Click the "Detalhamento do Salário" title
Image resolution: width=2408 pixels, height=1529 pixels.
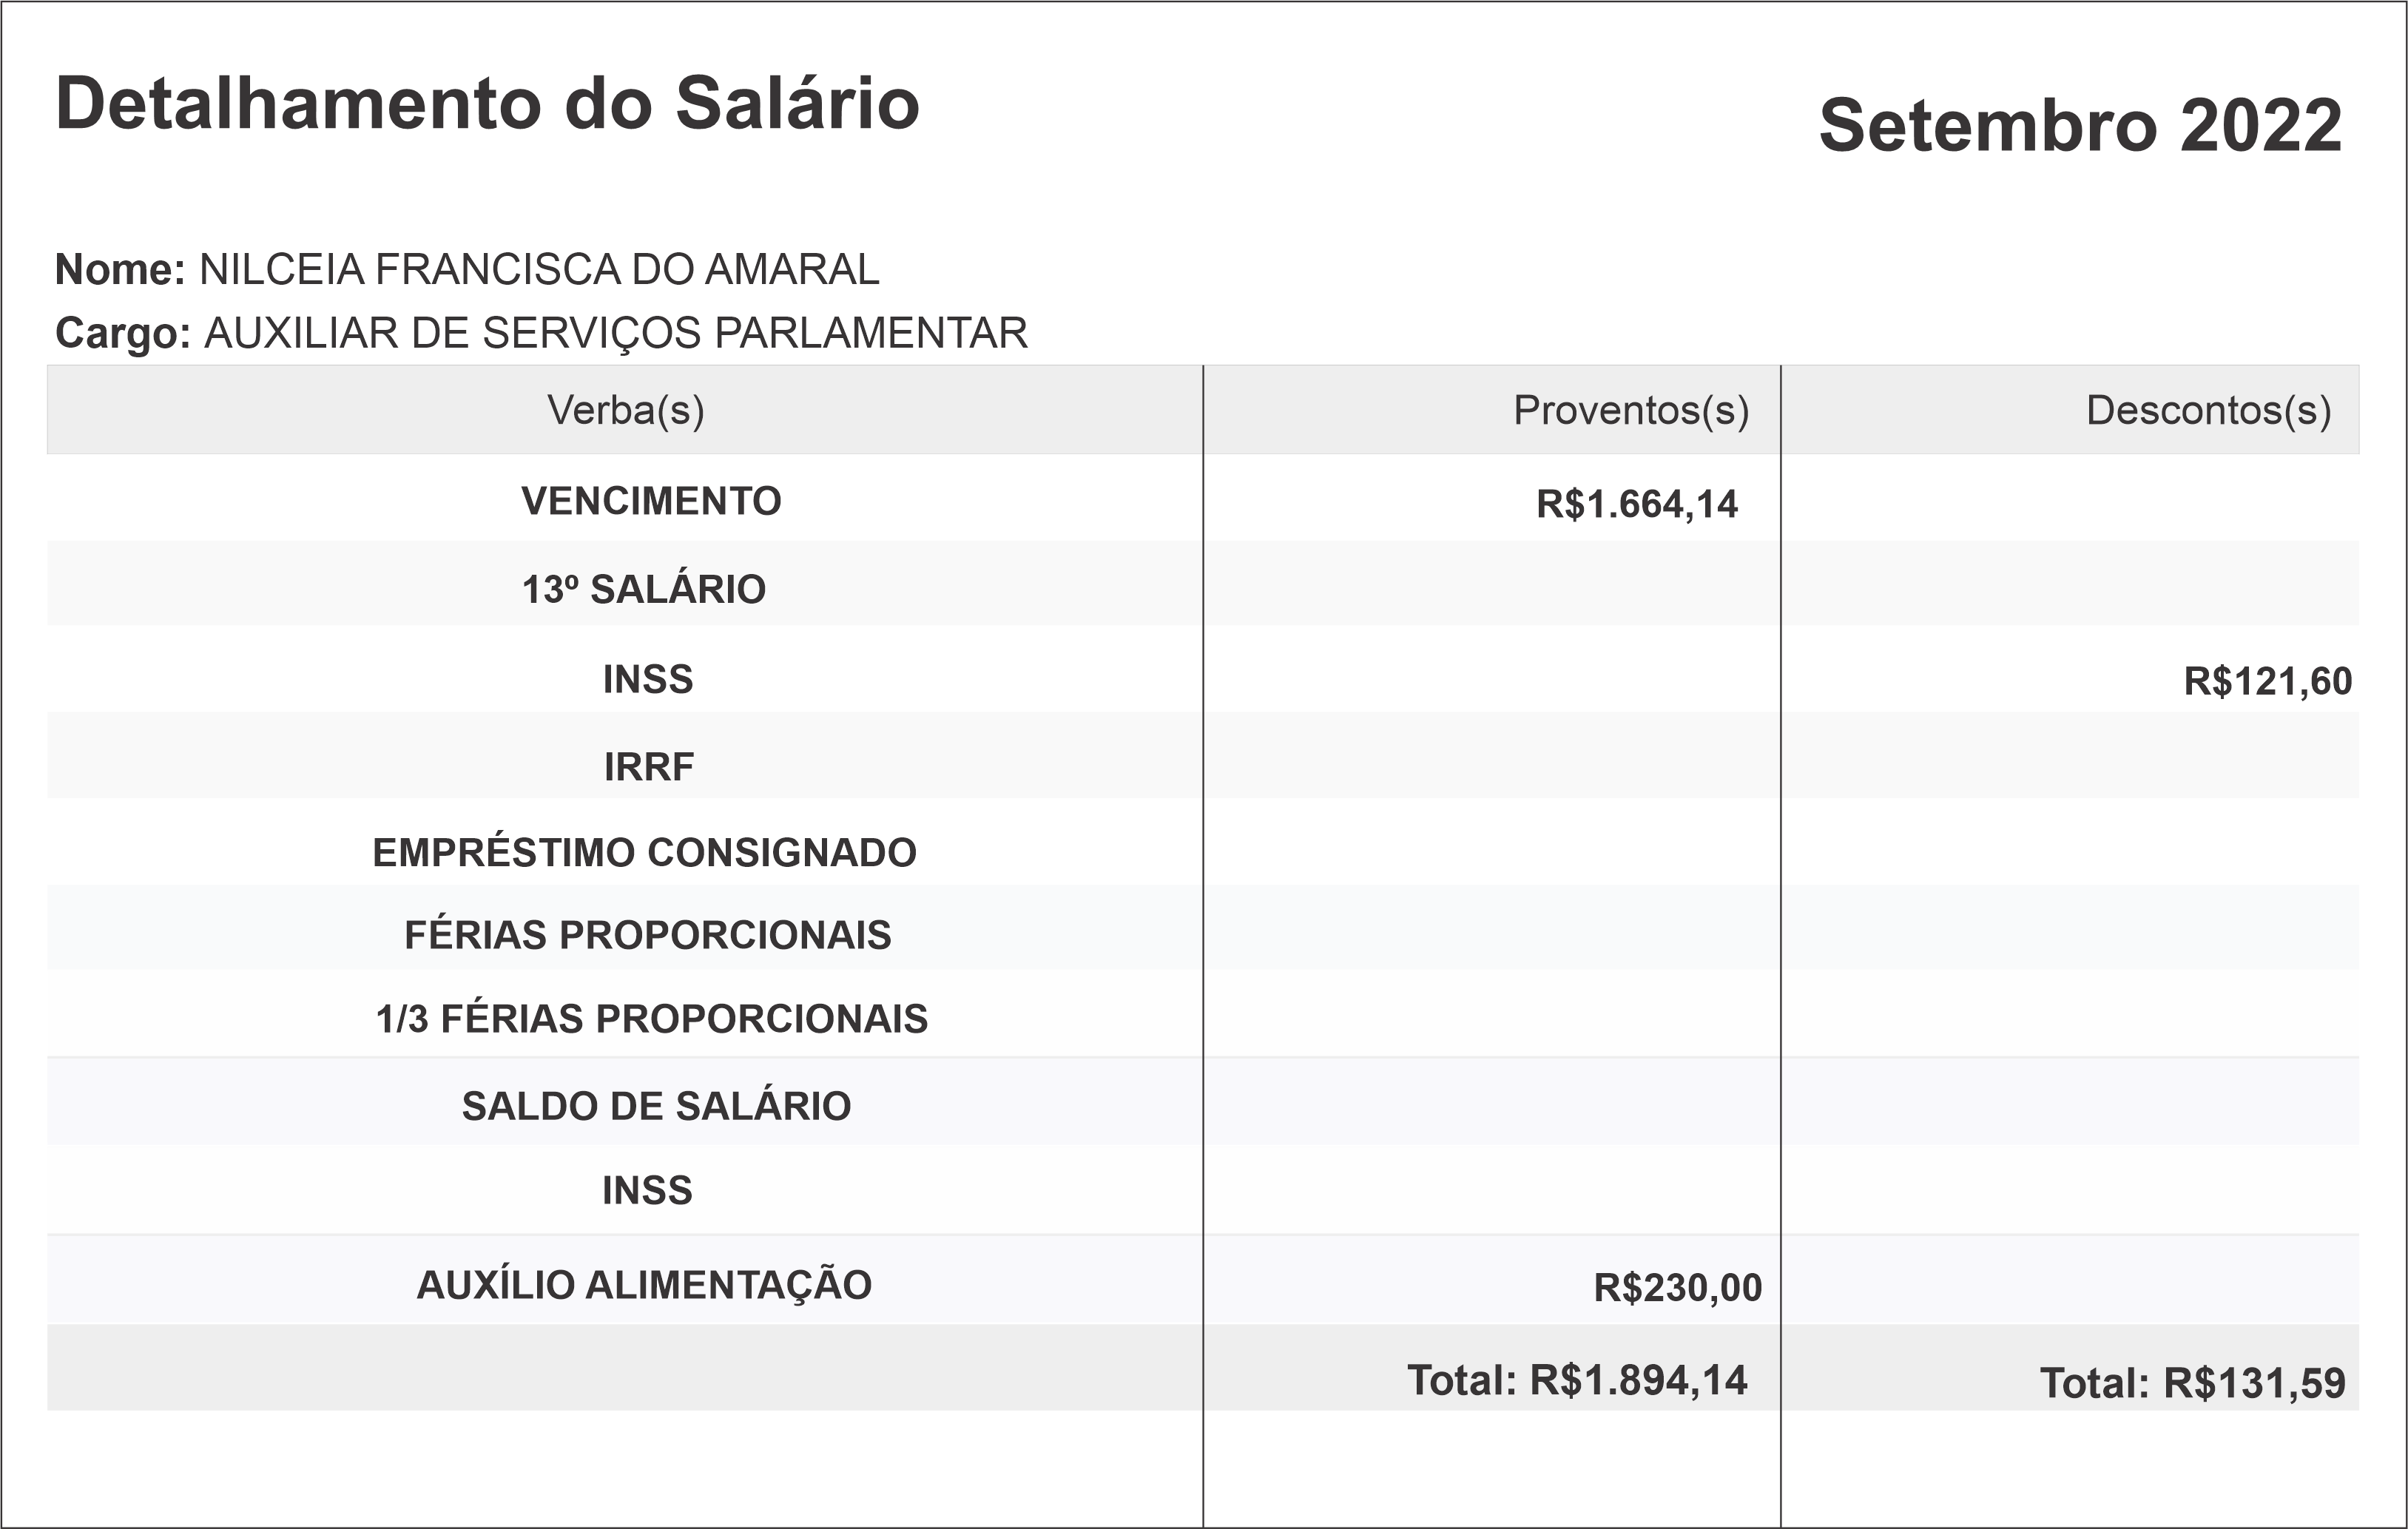point(487,104)
